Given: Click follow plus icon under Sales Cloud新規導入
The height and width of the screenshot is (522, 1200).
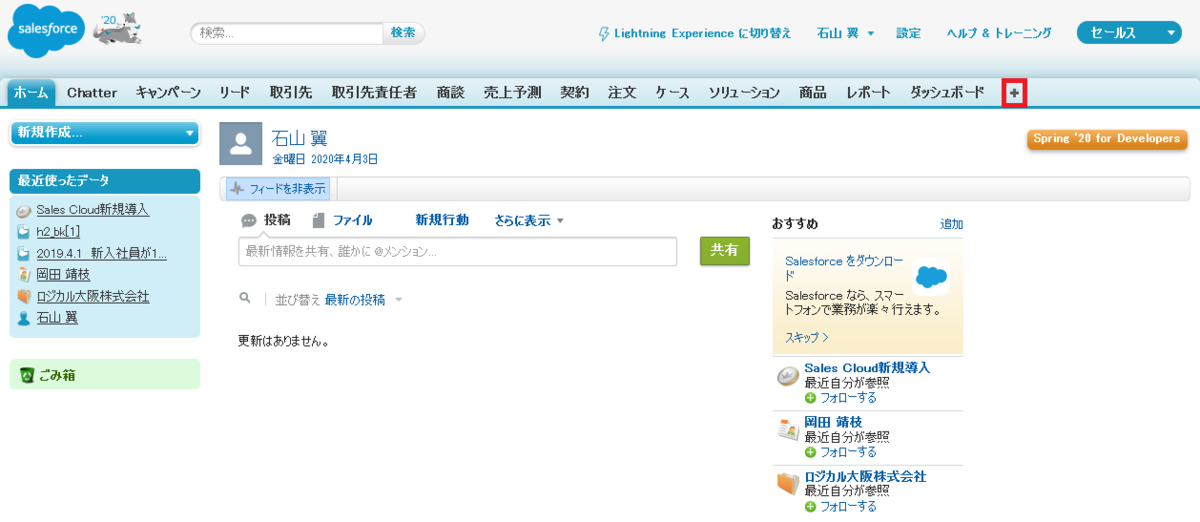Looking at the screenshot, I should click(810, 398).
